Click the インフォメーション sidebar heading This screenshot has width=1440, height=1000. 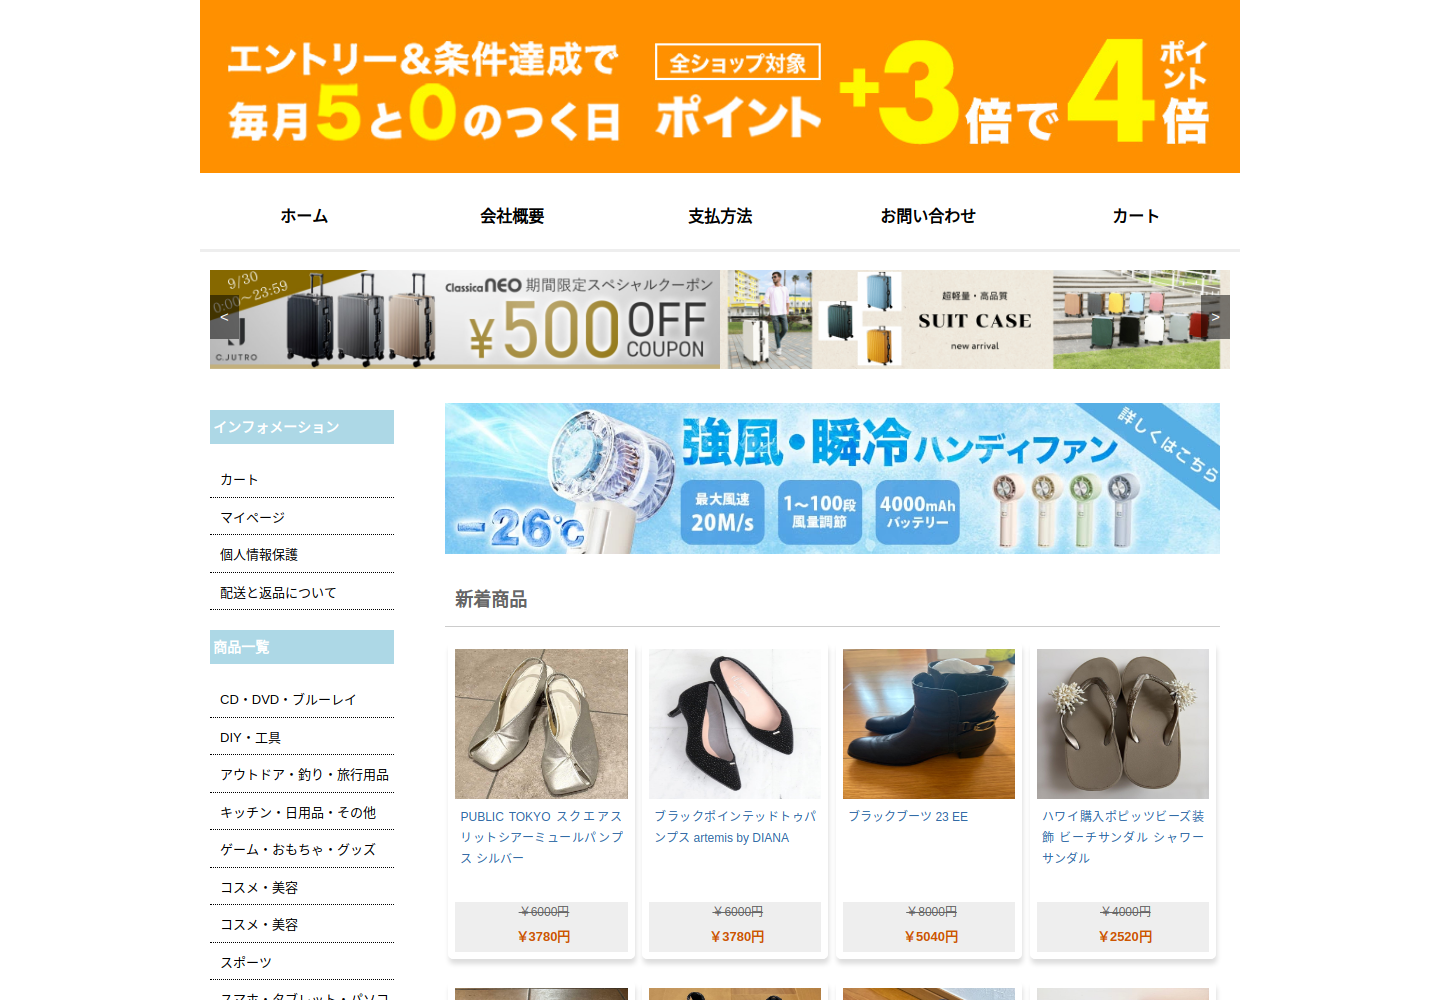tap(302, 427)
